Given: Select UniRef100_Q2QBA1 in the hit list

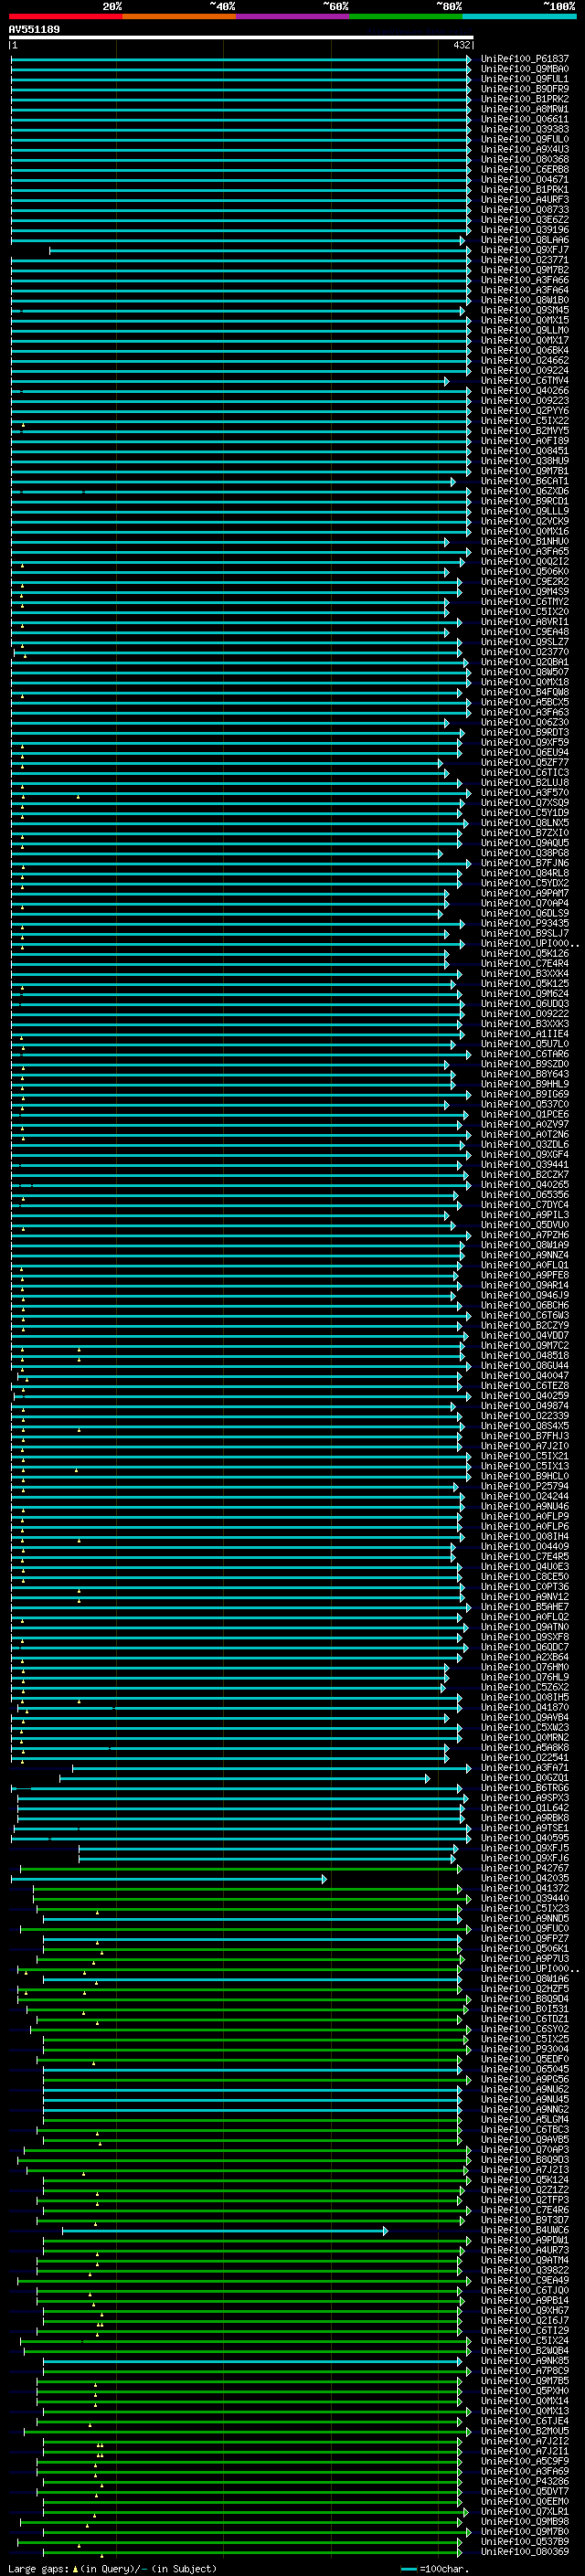Looking at the screenshot, I should pyautogui.click(x=525, y=662).
